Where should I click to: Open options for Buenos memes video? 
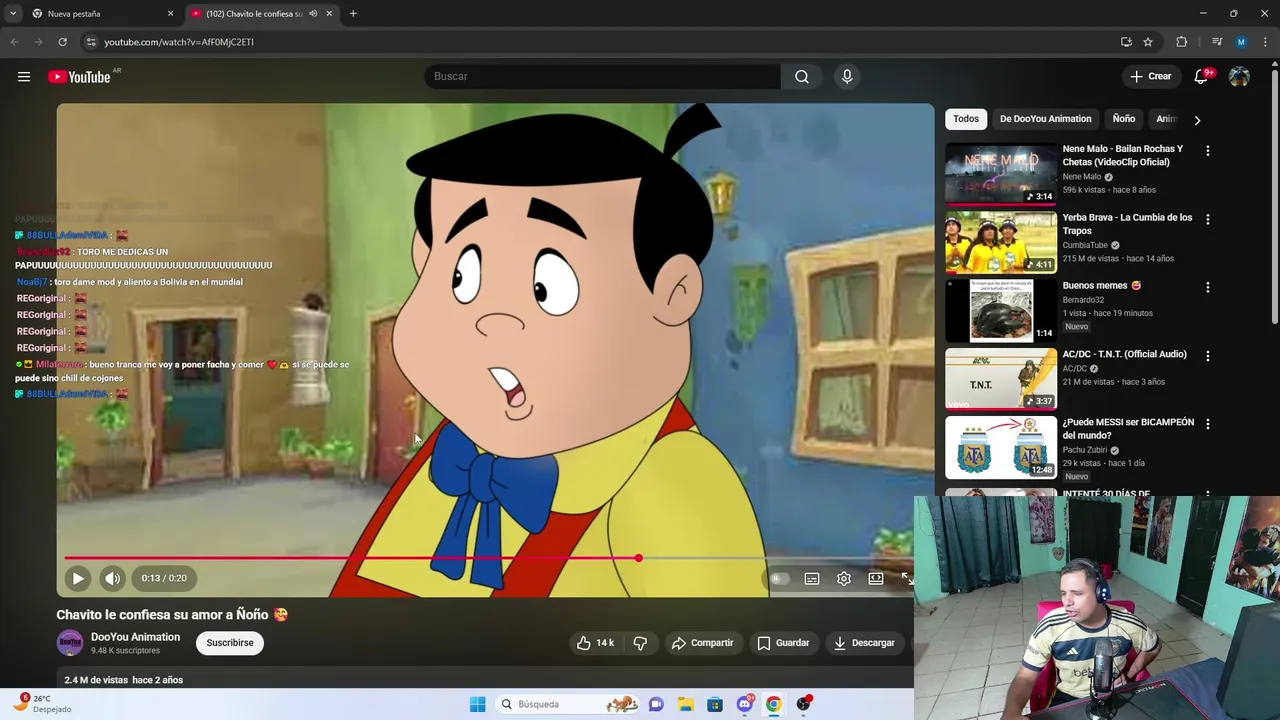pyautogui.click(x=1207, y=287)
